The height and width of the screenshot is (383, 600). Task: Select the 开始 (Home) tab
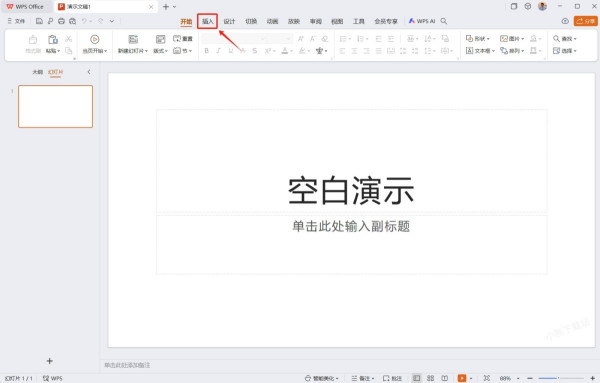click(186, 21)
